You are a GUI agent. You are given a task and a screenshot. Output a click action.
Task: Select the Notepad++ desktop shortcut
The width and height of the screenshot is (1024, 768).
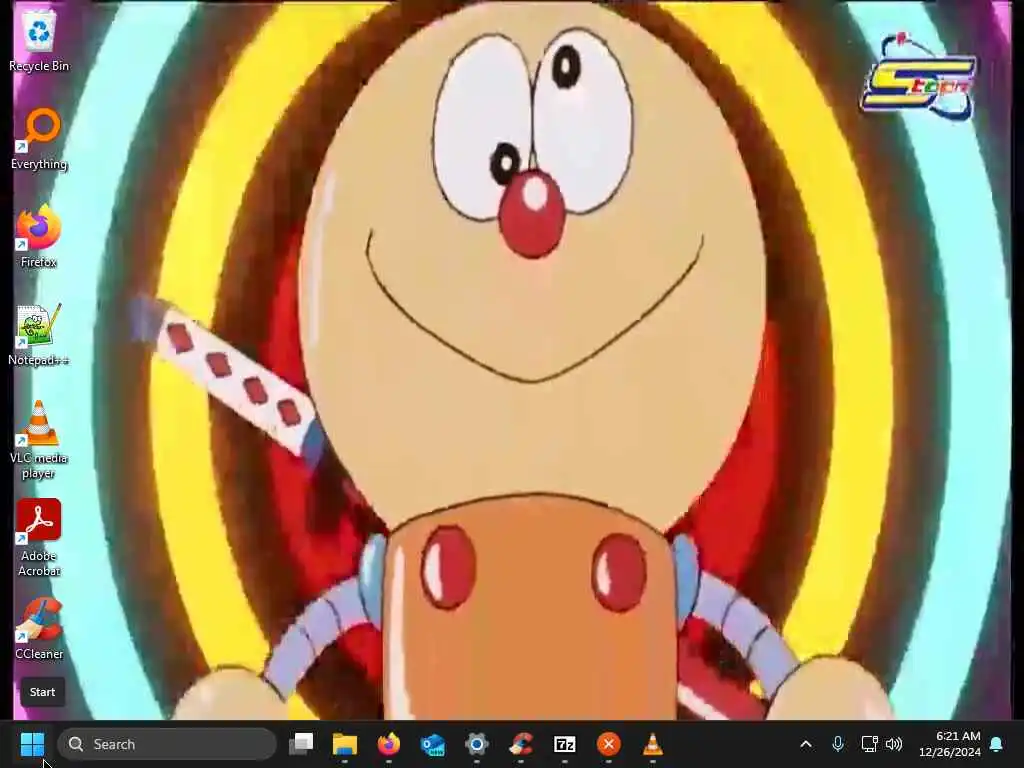point(39,335)
